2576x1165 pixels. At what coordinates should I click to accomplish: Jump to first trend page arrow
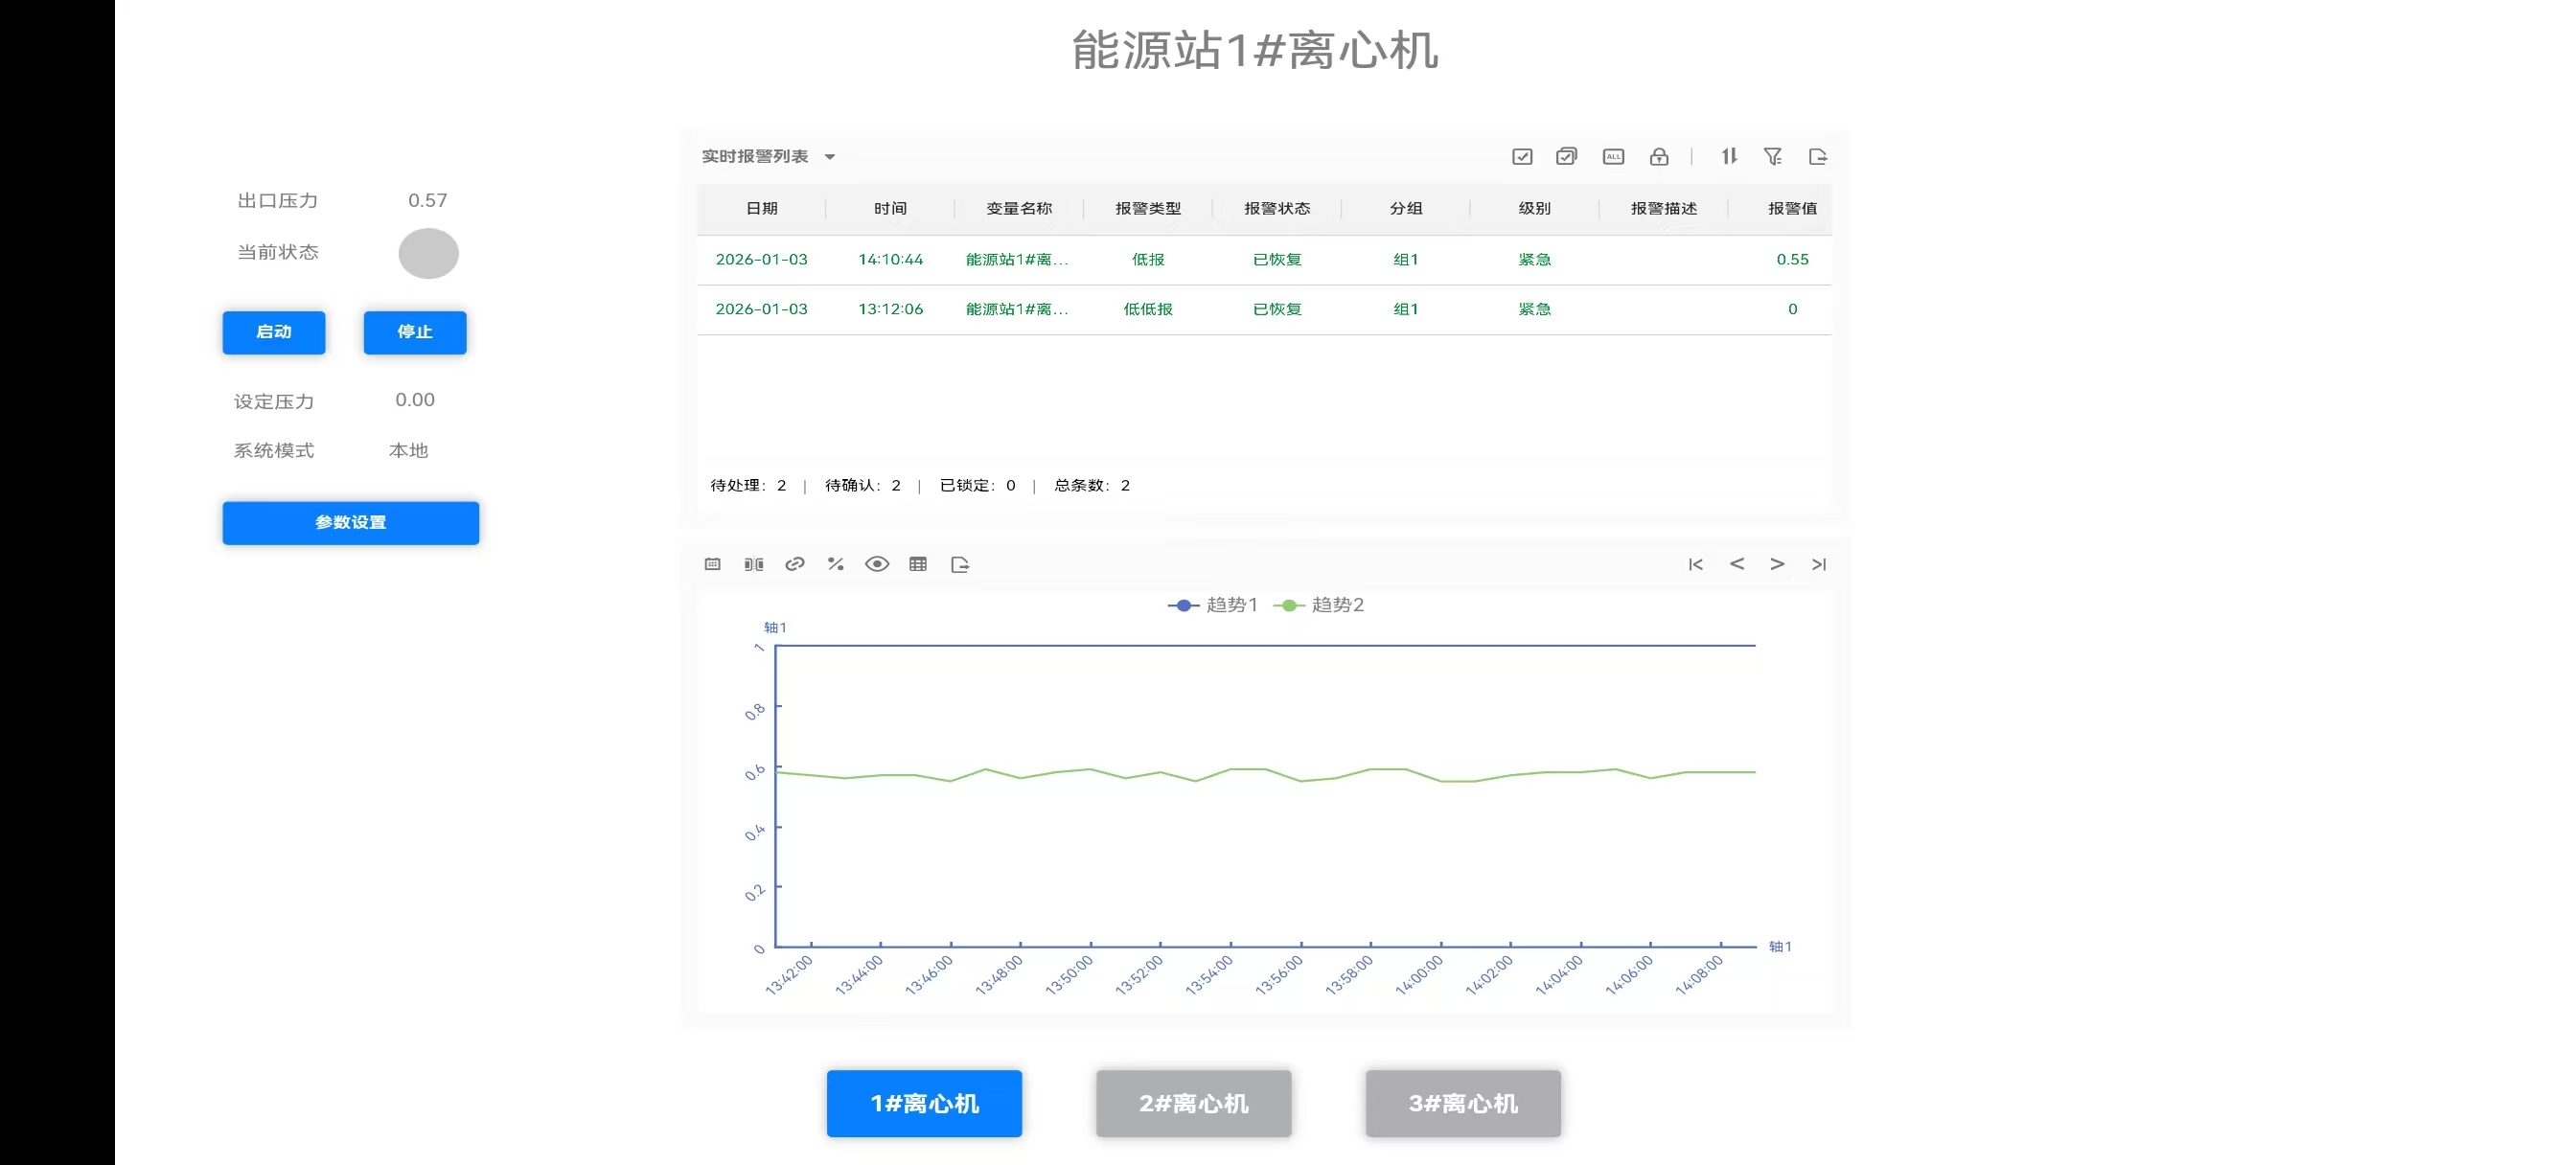point(1695,565)
